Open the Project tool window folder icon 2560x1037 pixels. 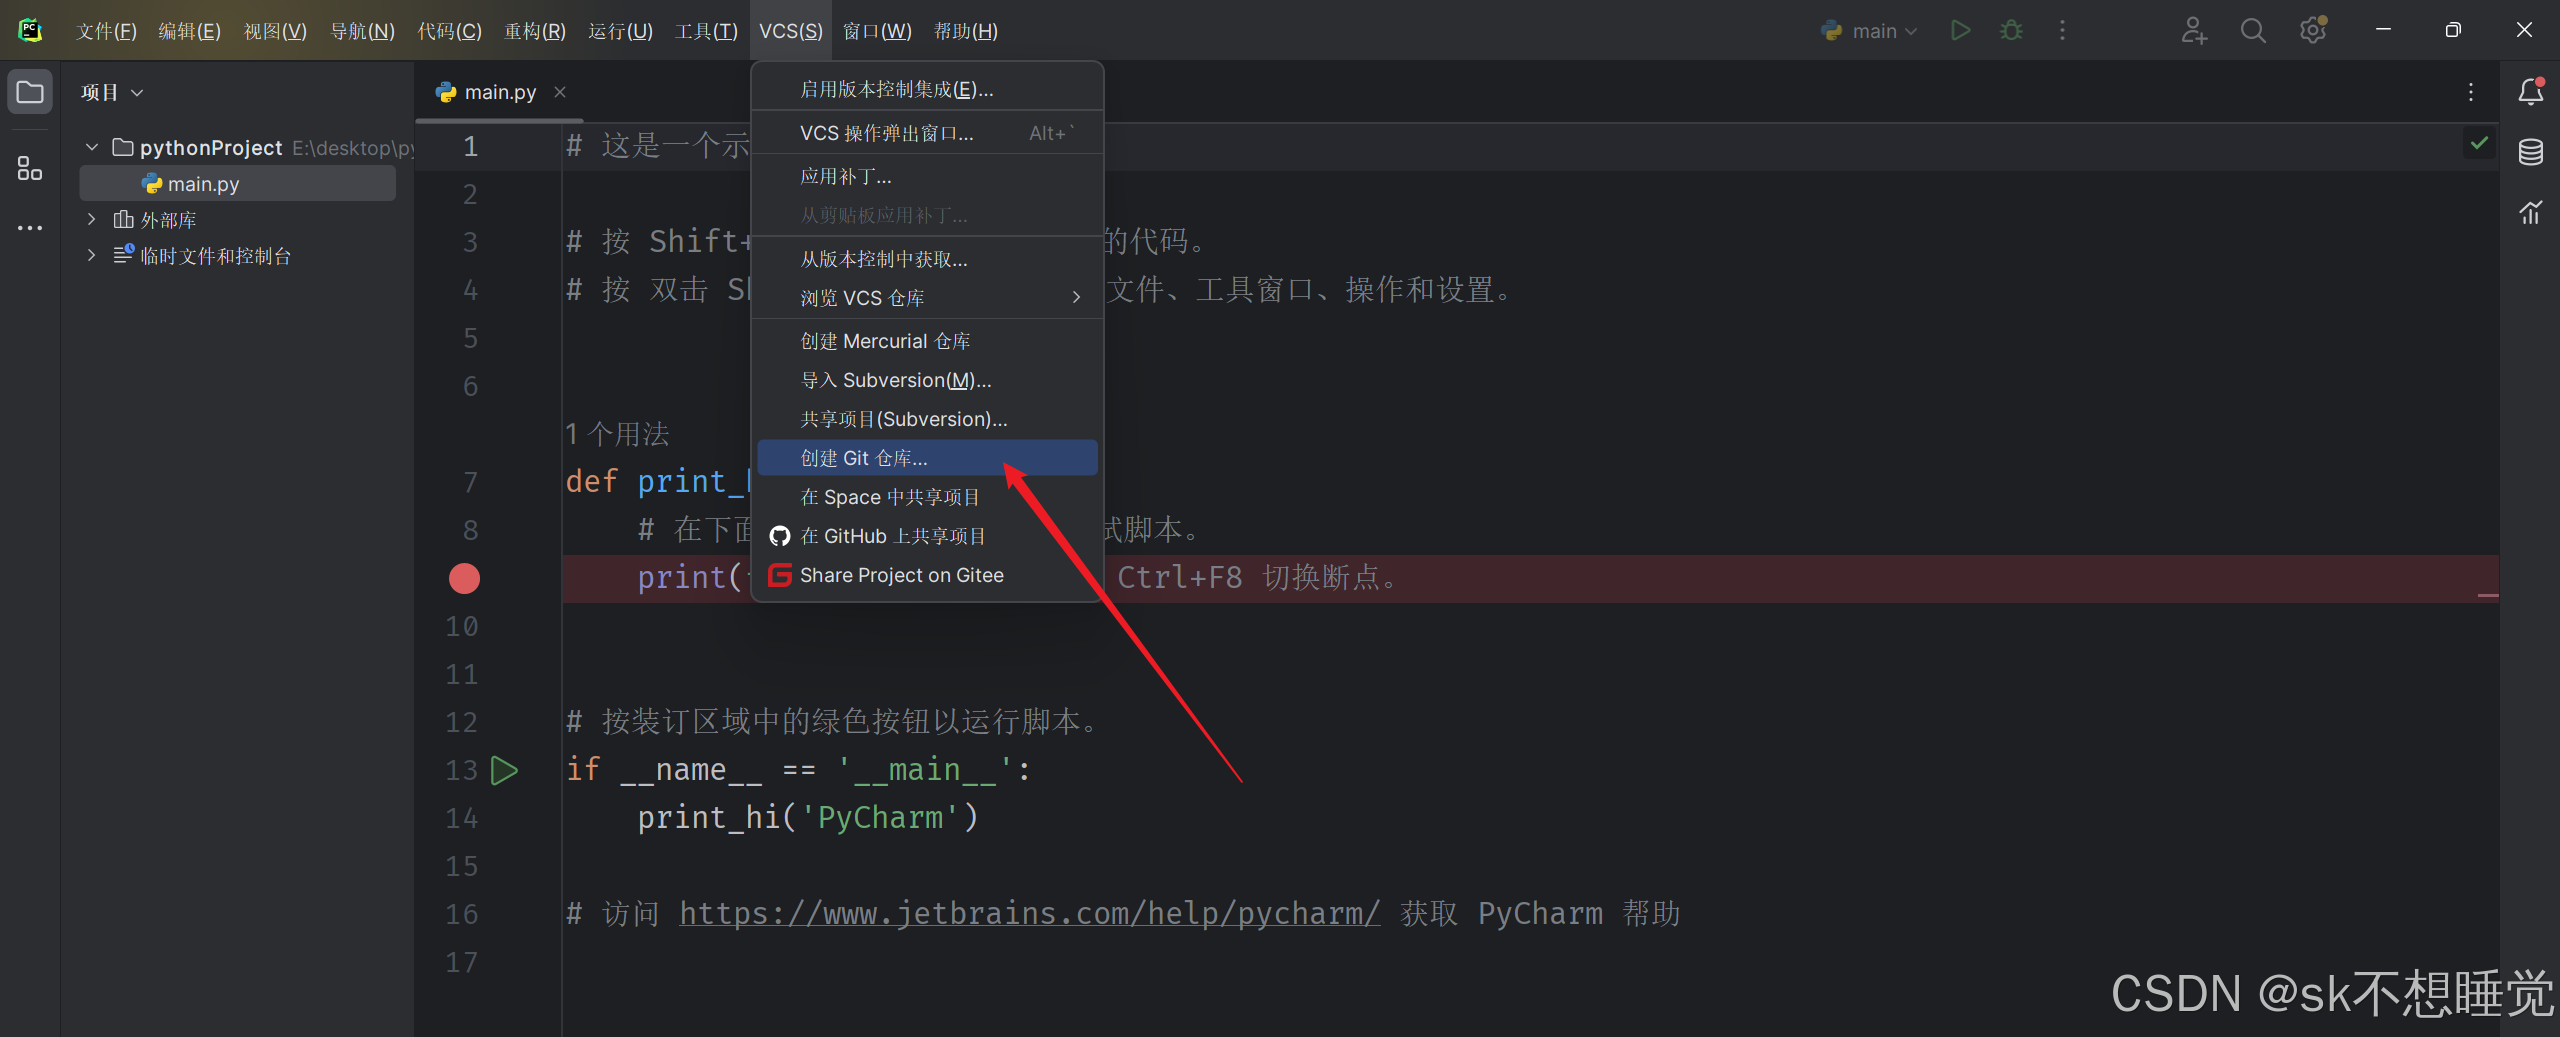30,92
